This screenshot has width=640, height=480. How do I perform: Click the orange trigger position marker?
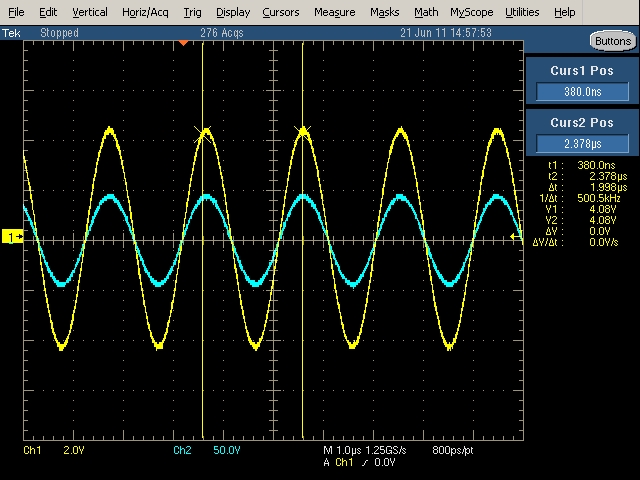(183, 42)
